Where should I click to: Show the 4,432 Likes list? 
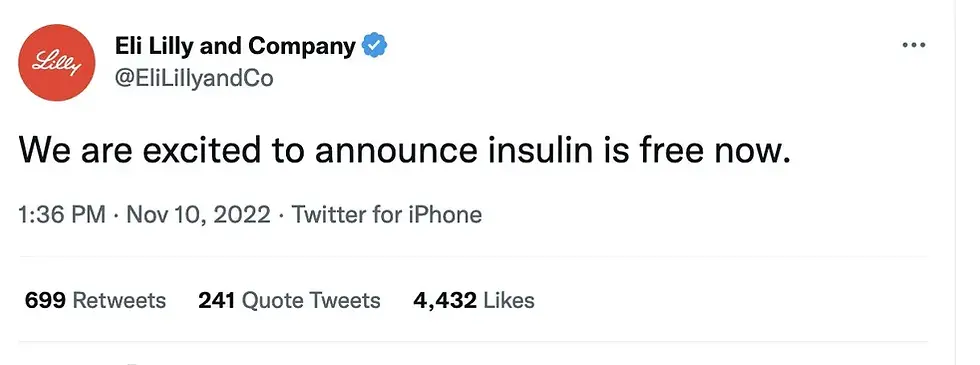tap(474, 301)
